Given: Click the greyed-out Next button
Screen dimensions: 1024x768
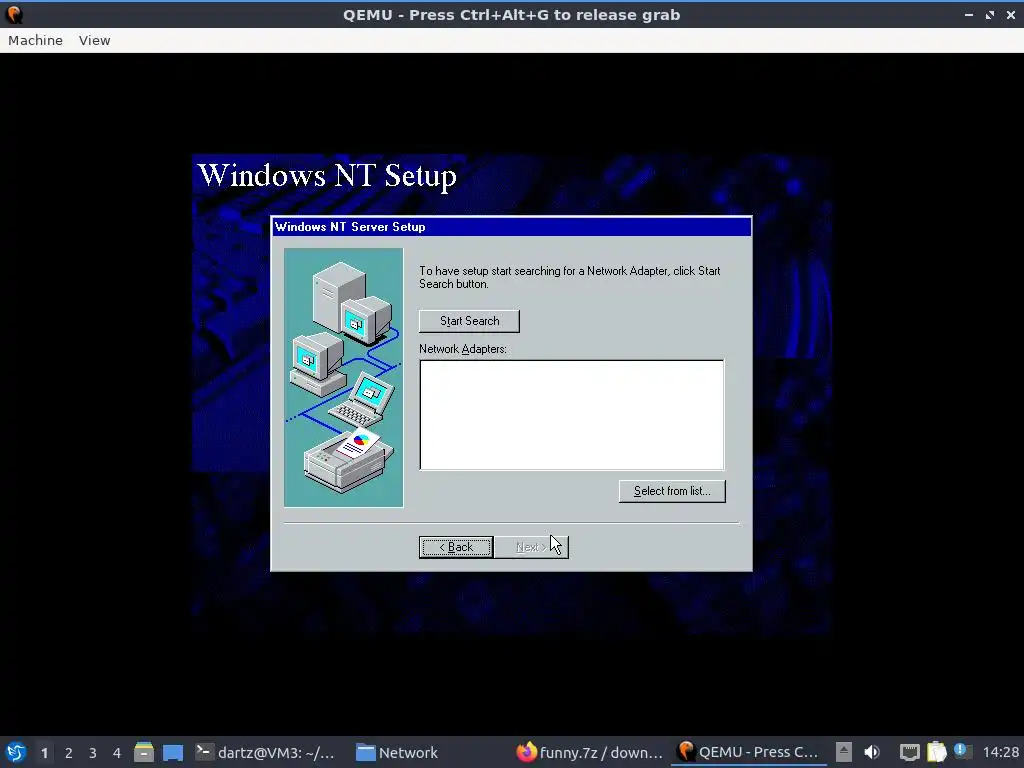Looking at the screenshot, I should tap(531, 547).
